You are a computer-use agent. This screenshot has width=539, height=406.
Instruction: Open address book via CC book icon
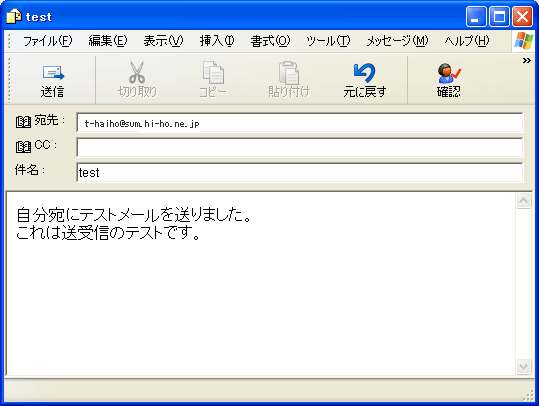click(x=23, y=147)
